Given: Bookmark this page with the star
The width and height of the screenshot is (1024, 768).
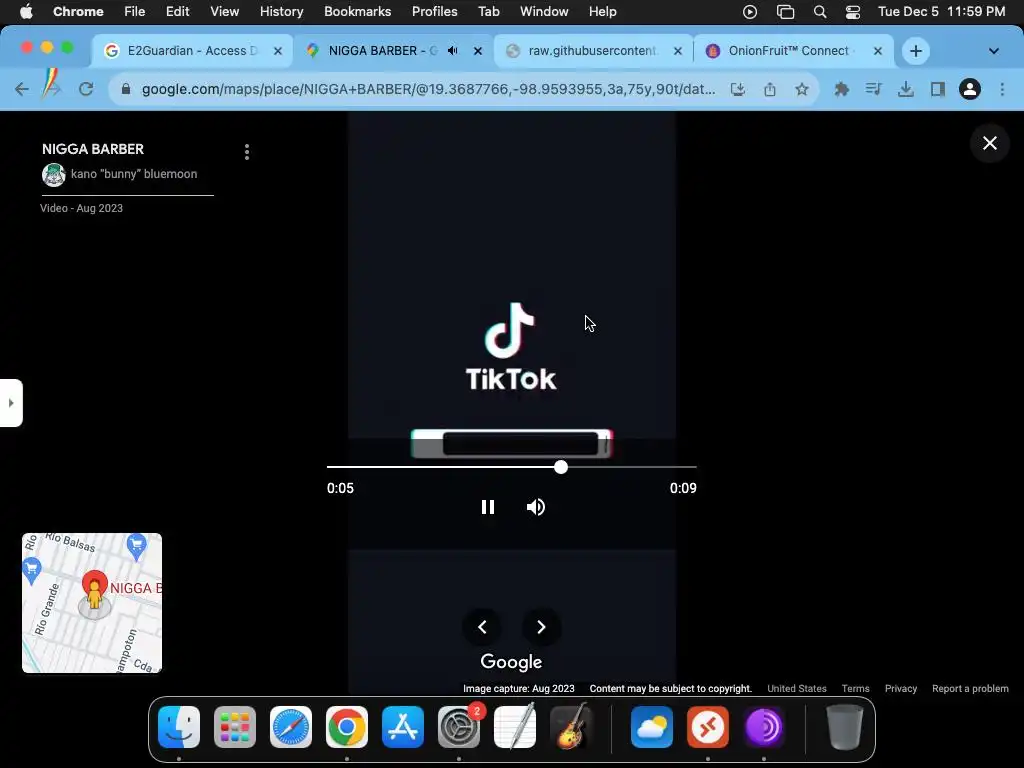Looking at the screenshot, I should point(802,89).
